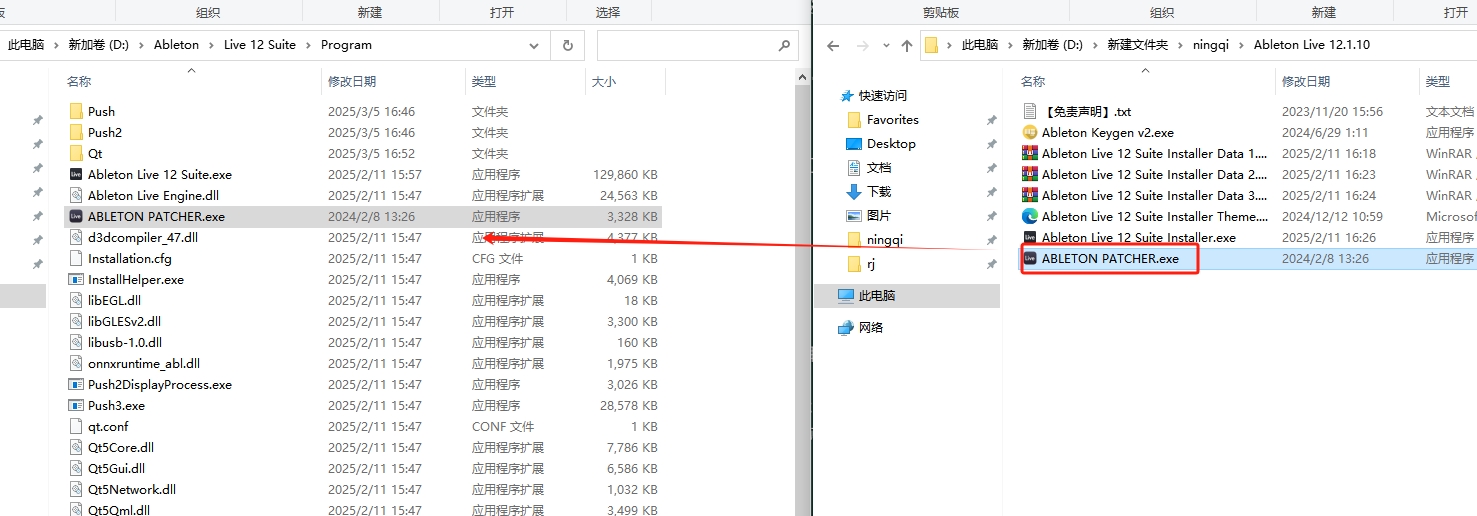This screenshot has height=516, width=1477.
Task: Select Ableton Live Engine.dll file icon
Action: (76, 195)
